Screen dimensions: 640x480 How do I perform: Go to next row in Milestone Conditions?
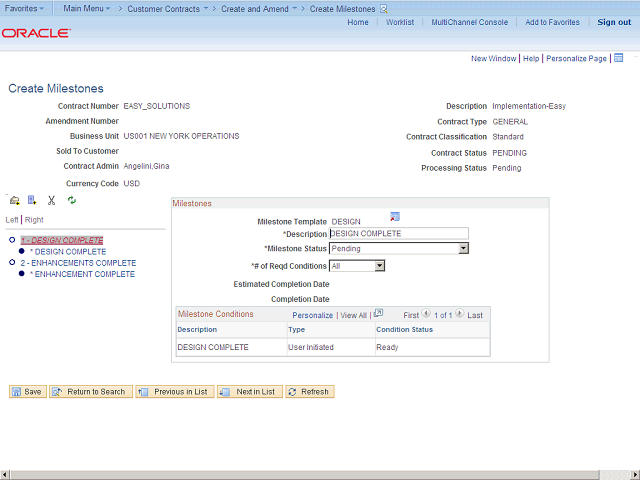(x=459, y=314)
